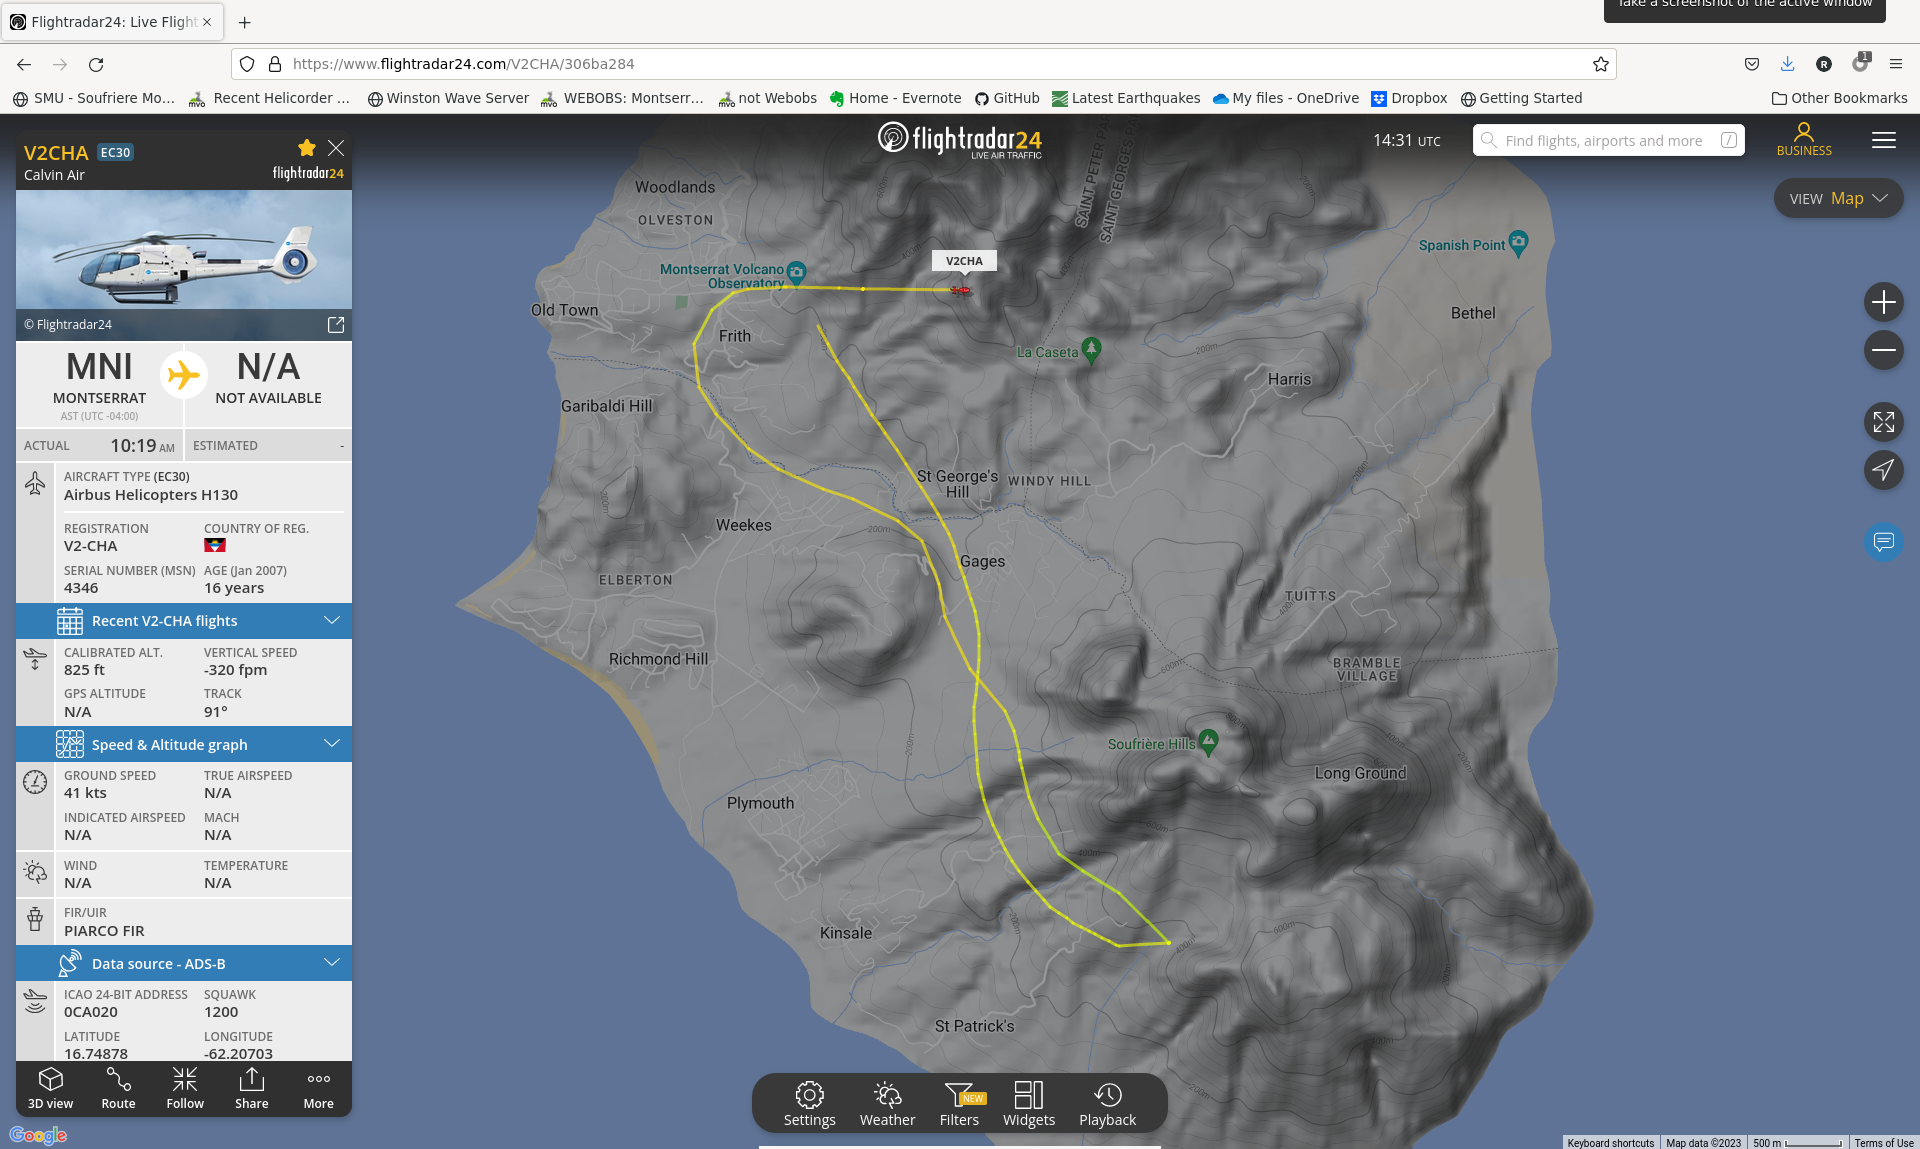Open a new browser tab
Screen dimensions: 1920x1149
(244, 22)
